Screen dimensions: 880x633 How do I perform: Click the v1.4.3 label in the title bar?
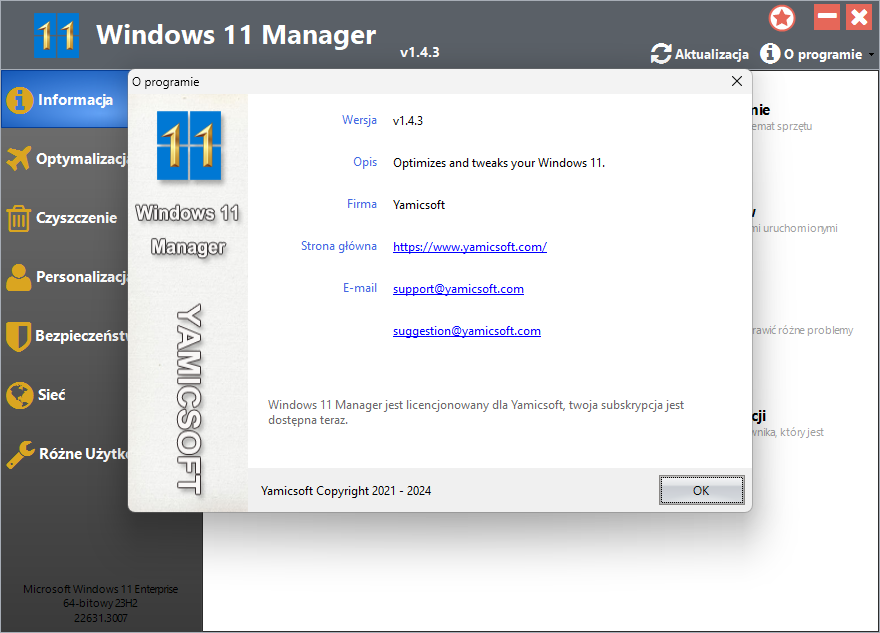click(419, 53)
